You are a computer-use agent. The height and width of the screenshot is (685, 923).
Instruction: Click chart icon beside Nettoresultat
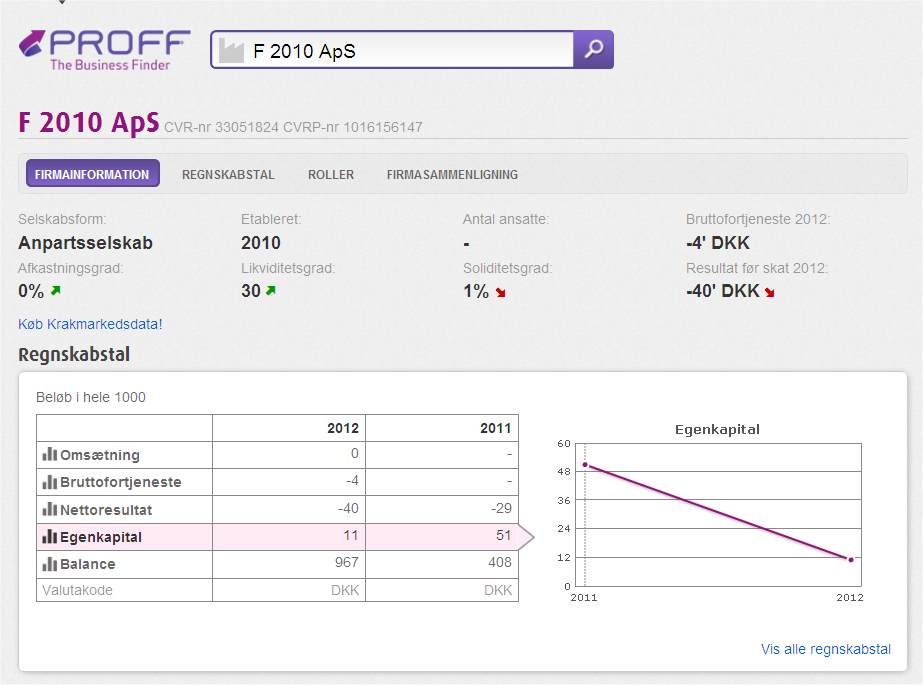pyautogui.click(x=49, y=510)
